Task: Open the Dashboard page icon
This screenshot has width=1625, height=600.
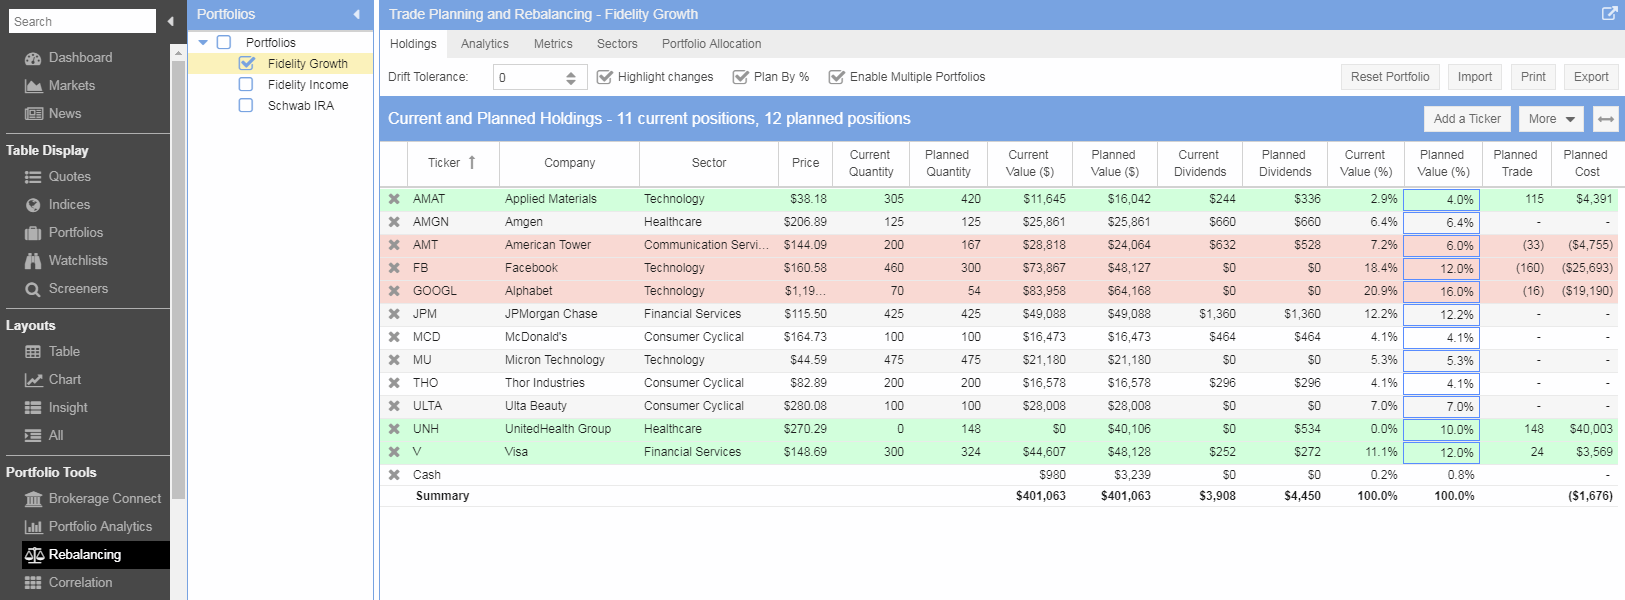Action: click(x=33, y=58)
